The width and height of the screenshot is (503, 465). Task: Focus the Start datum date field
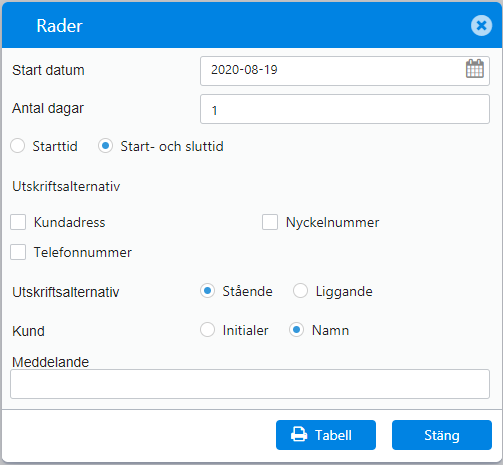point(345,71)
